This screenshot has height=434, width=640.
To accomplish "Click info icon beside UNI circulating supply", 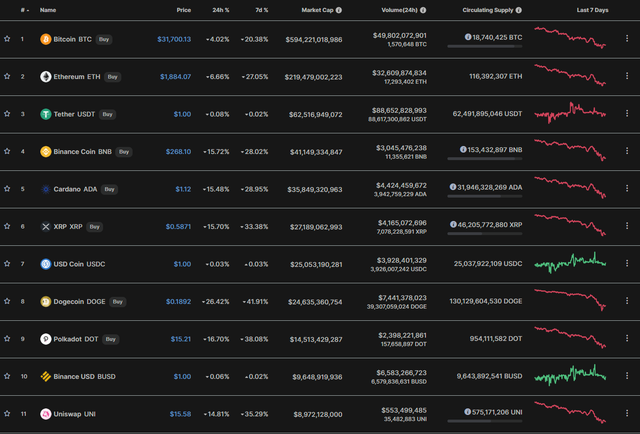I will 467,412.
